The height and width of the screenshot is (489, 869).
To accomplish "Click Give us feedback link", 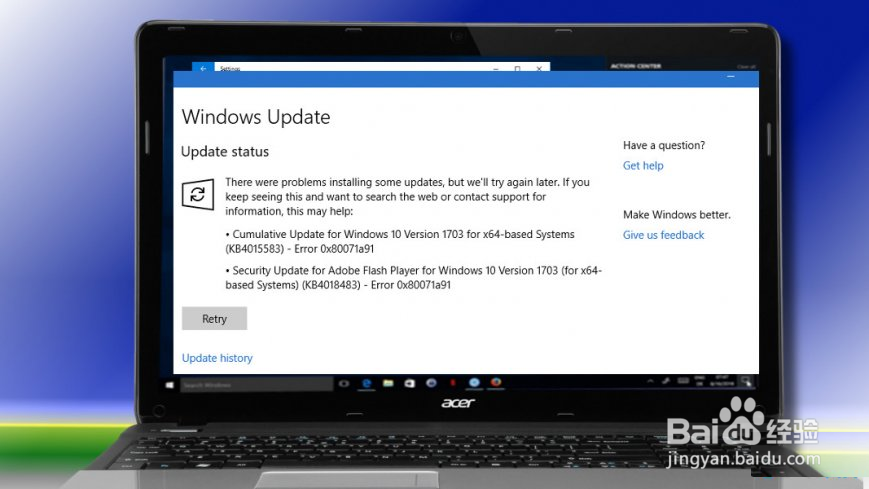I will tap(663, 235).
